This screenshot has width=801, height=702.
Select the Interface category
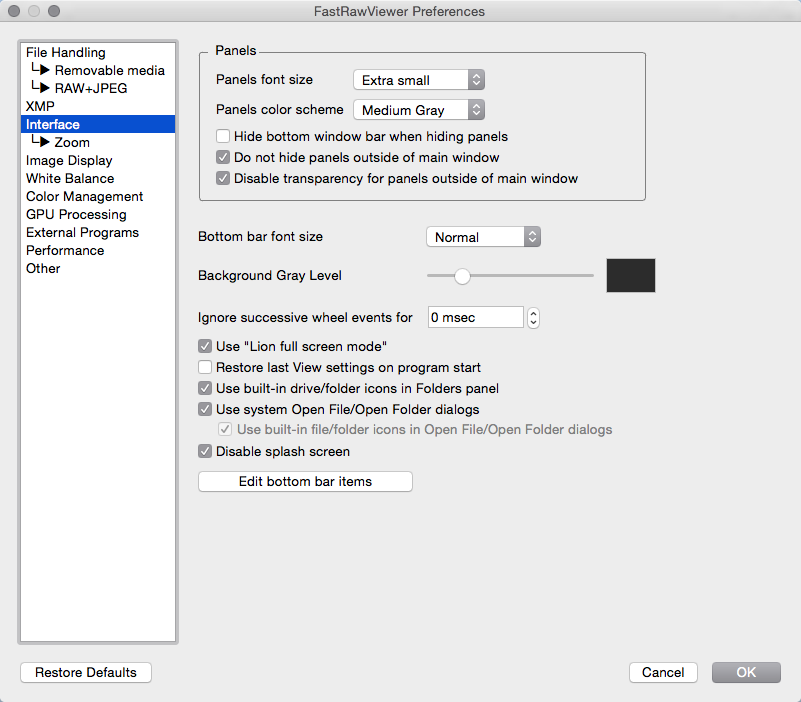98,124
